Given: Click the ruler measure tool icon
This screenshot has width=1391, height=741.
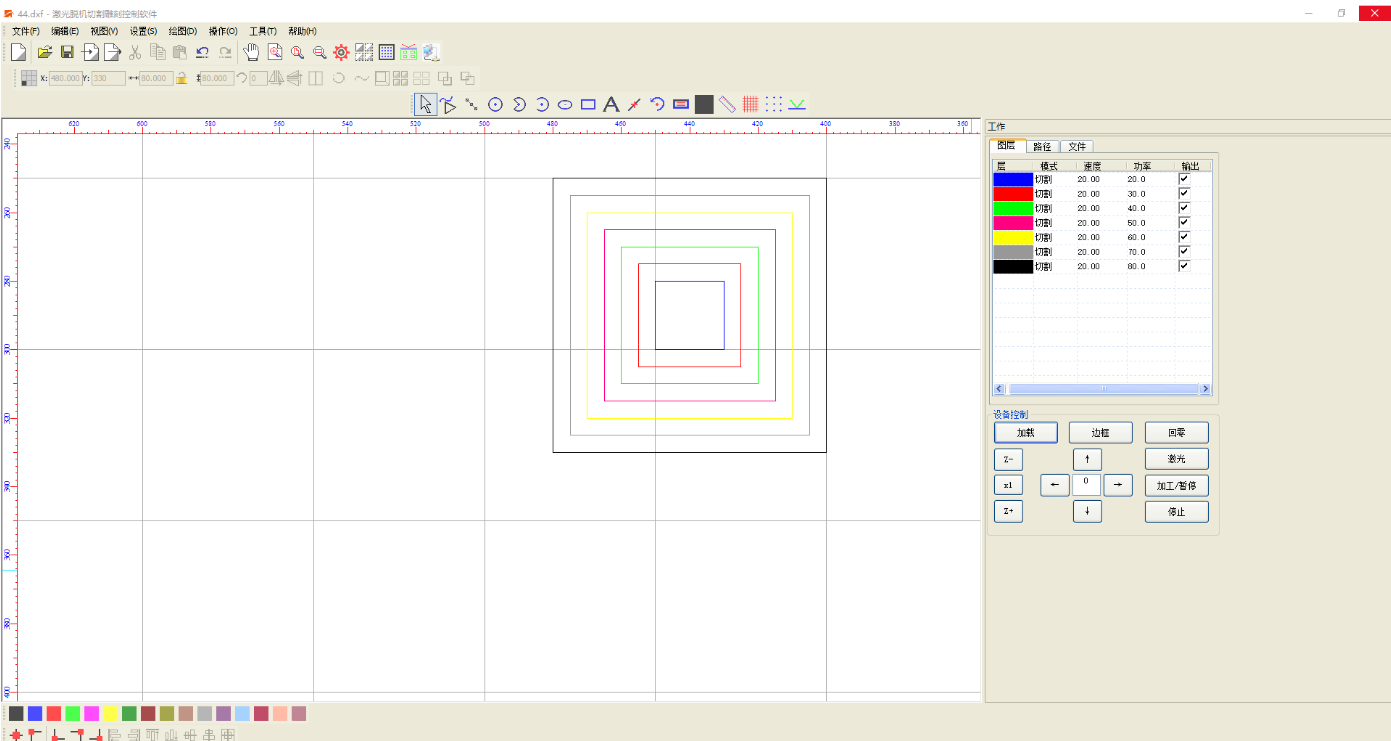Looking at the screenshot, I should [727, 104].
